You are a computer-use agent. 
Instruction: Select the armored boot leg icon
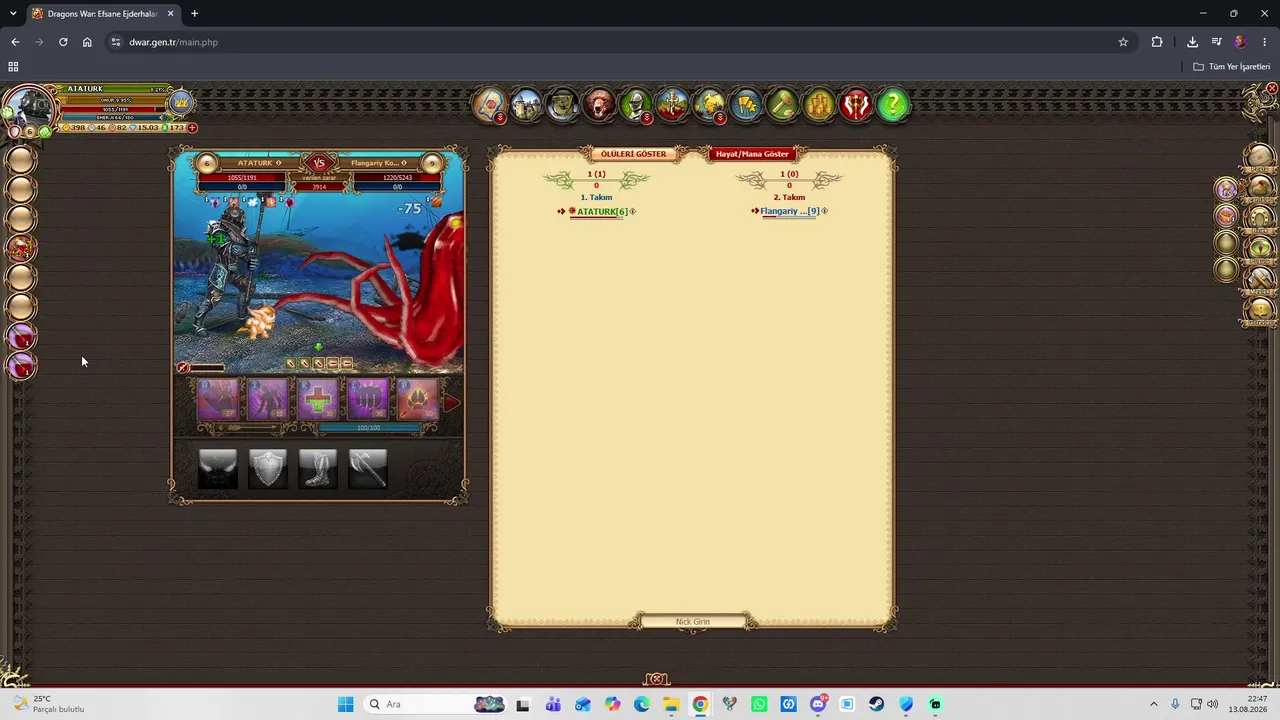tap(318, 468)
